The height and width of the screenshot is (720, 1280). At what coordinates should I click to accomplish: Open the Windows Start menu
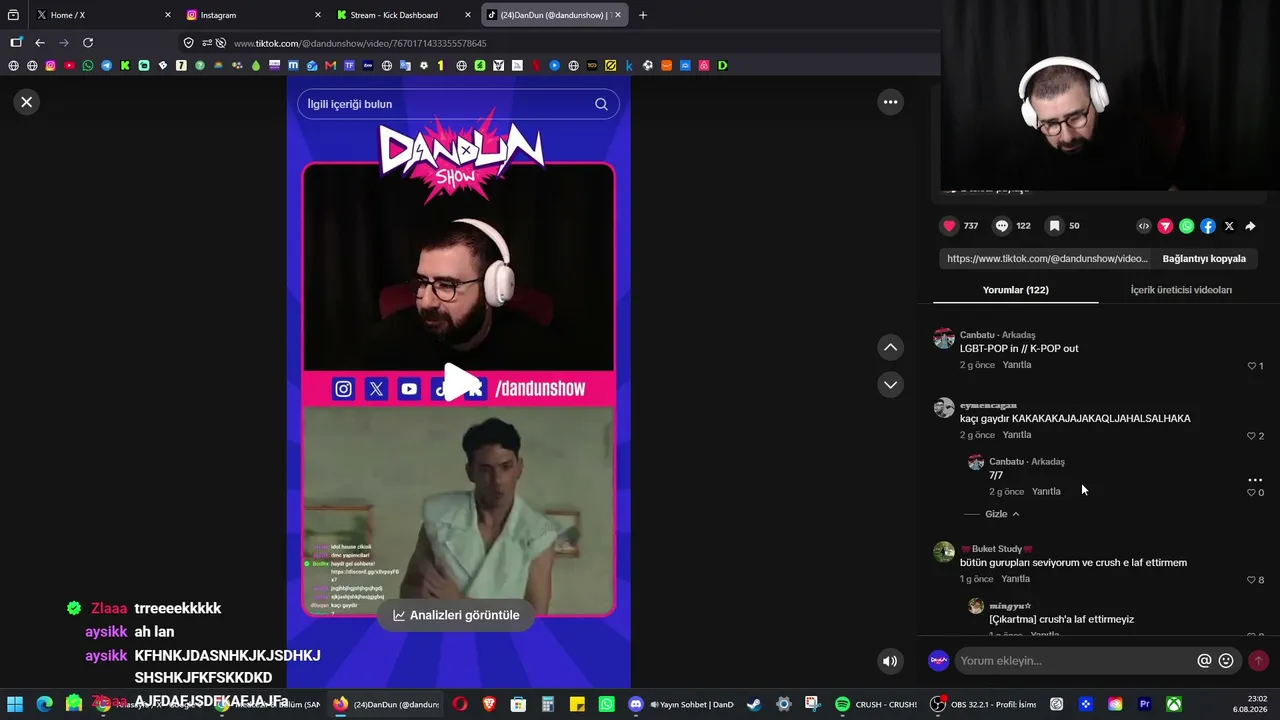15,704
